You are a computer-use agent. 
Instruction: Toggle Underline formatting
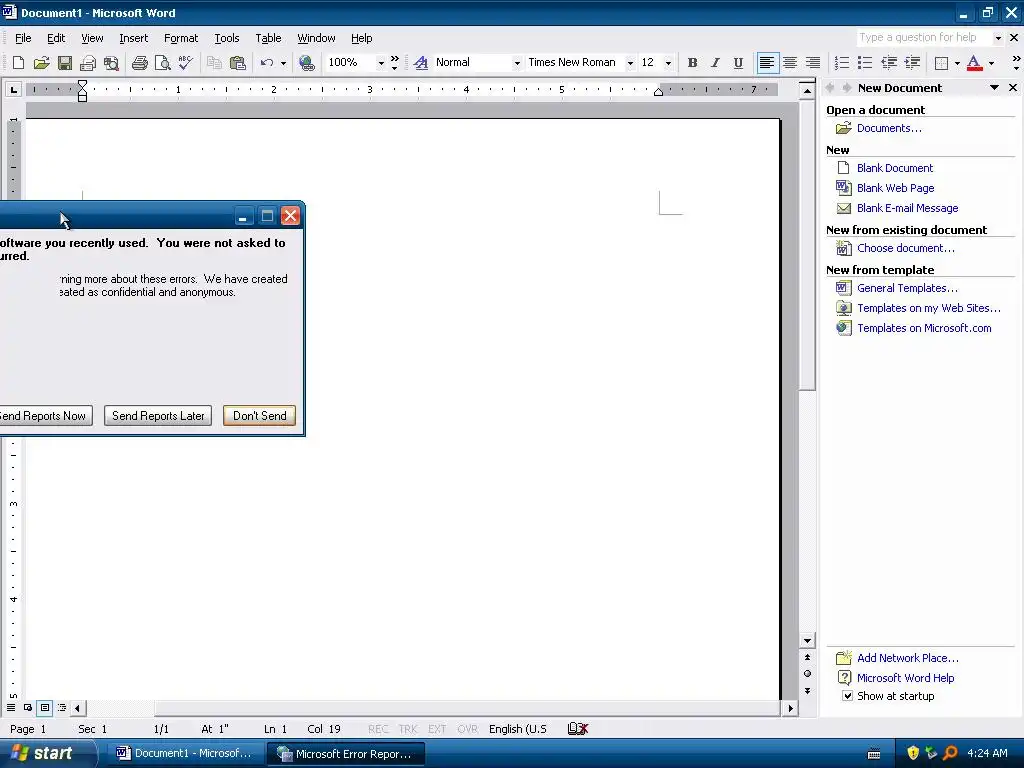coord(738,63)
